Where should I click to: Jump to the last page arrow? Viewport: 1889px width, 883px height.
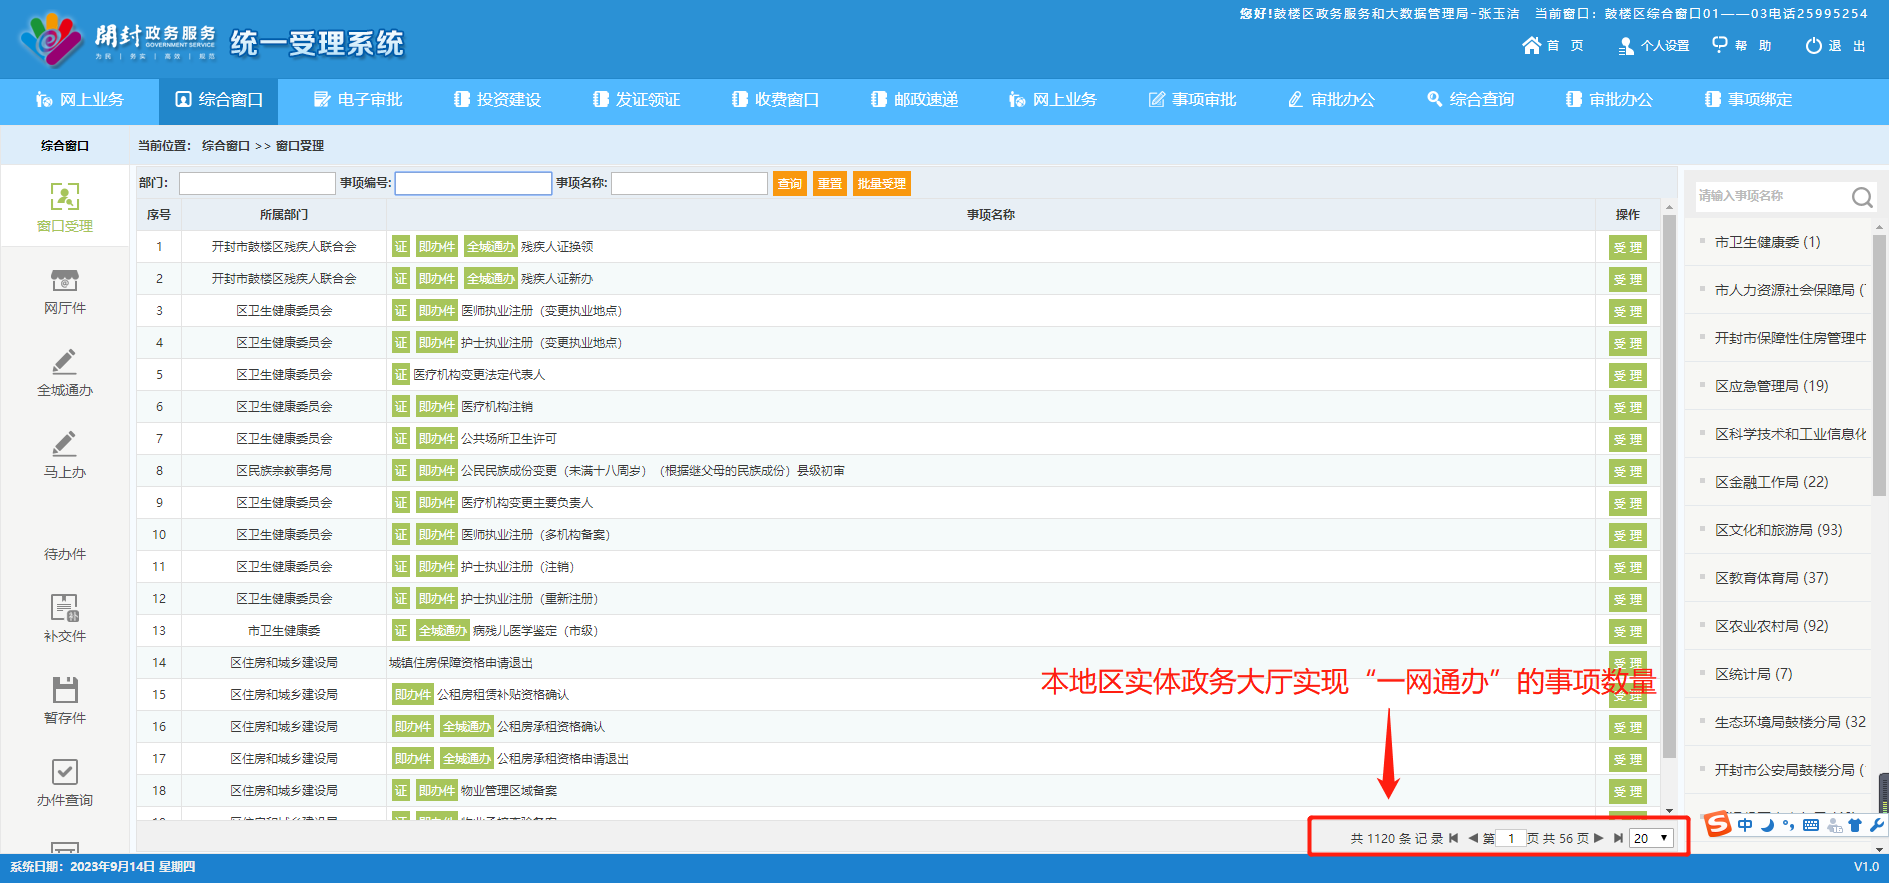pyautogui.click(x=1618, y=838)
